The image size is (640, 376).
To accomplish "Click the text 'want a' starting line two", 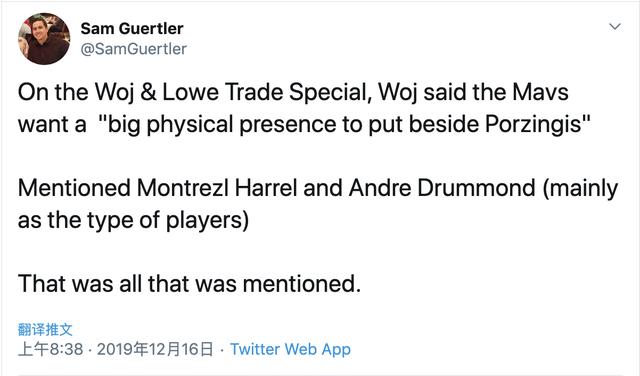I will pyautogui.click(x=52, y=124).
